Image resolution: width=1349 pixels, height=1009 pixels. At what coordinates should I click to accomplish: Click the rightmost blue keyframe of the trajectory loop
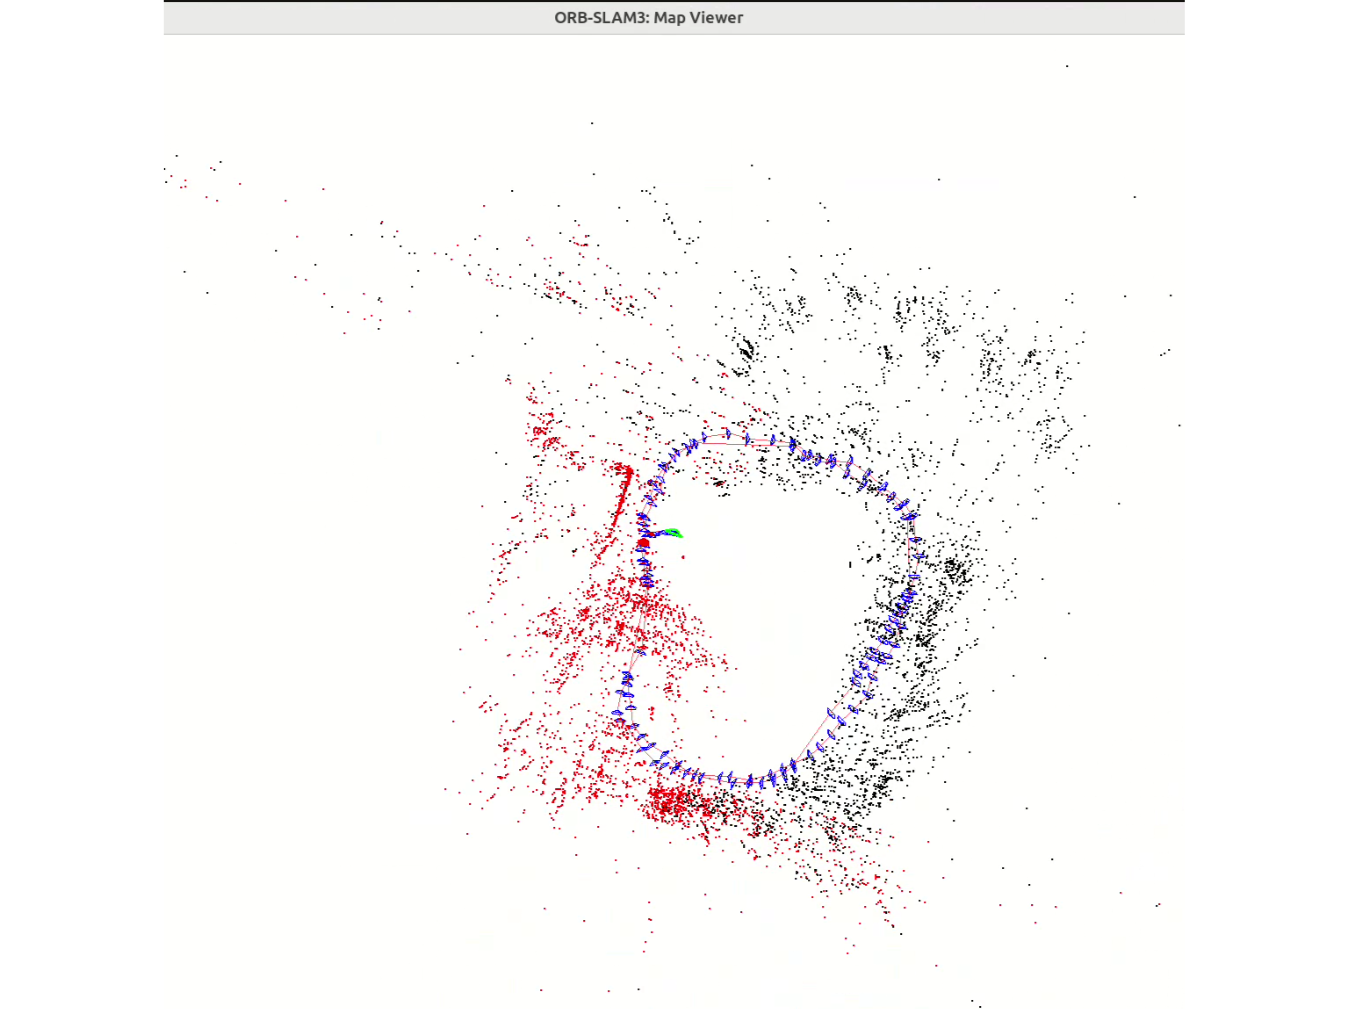tap(918, 555)
